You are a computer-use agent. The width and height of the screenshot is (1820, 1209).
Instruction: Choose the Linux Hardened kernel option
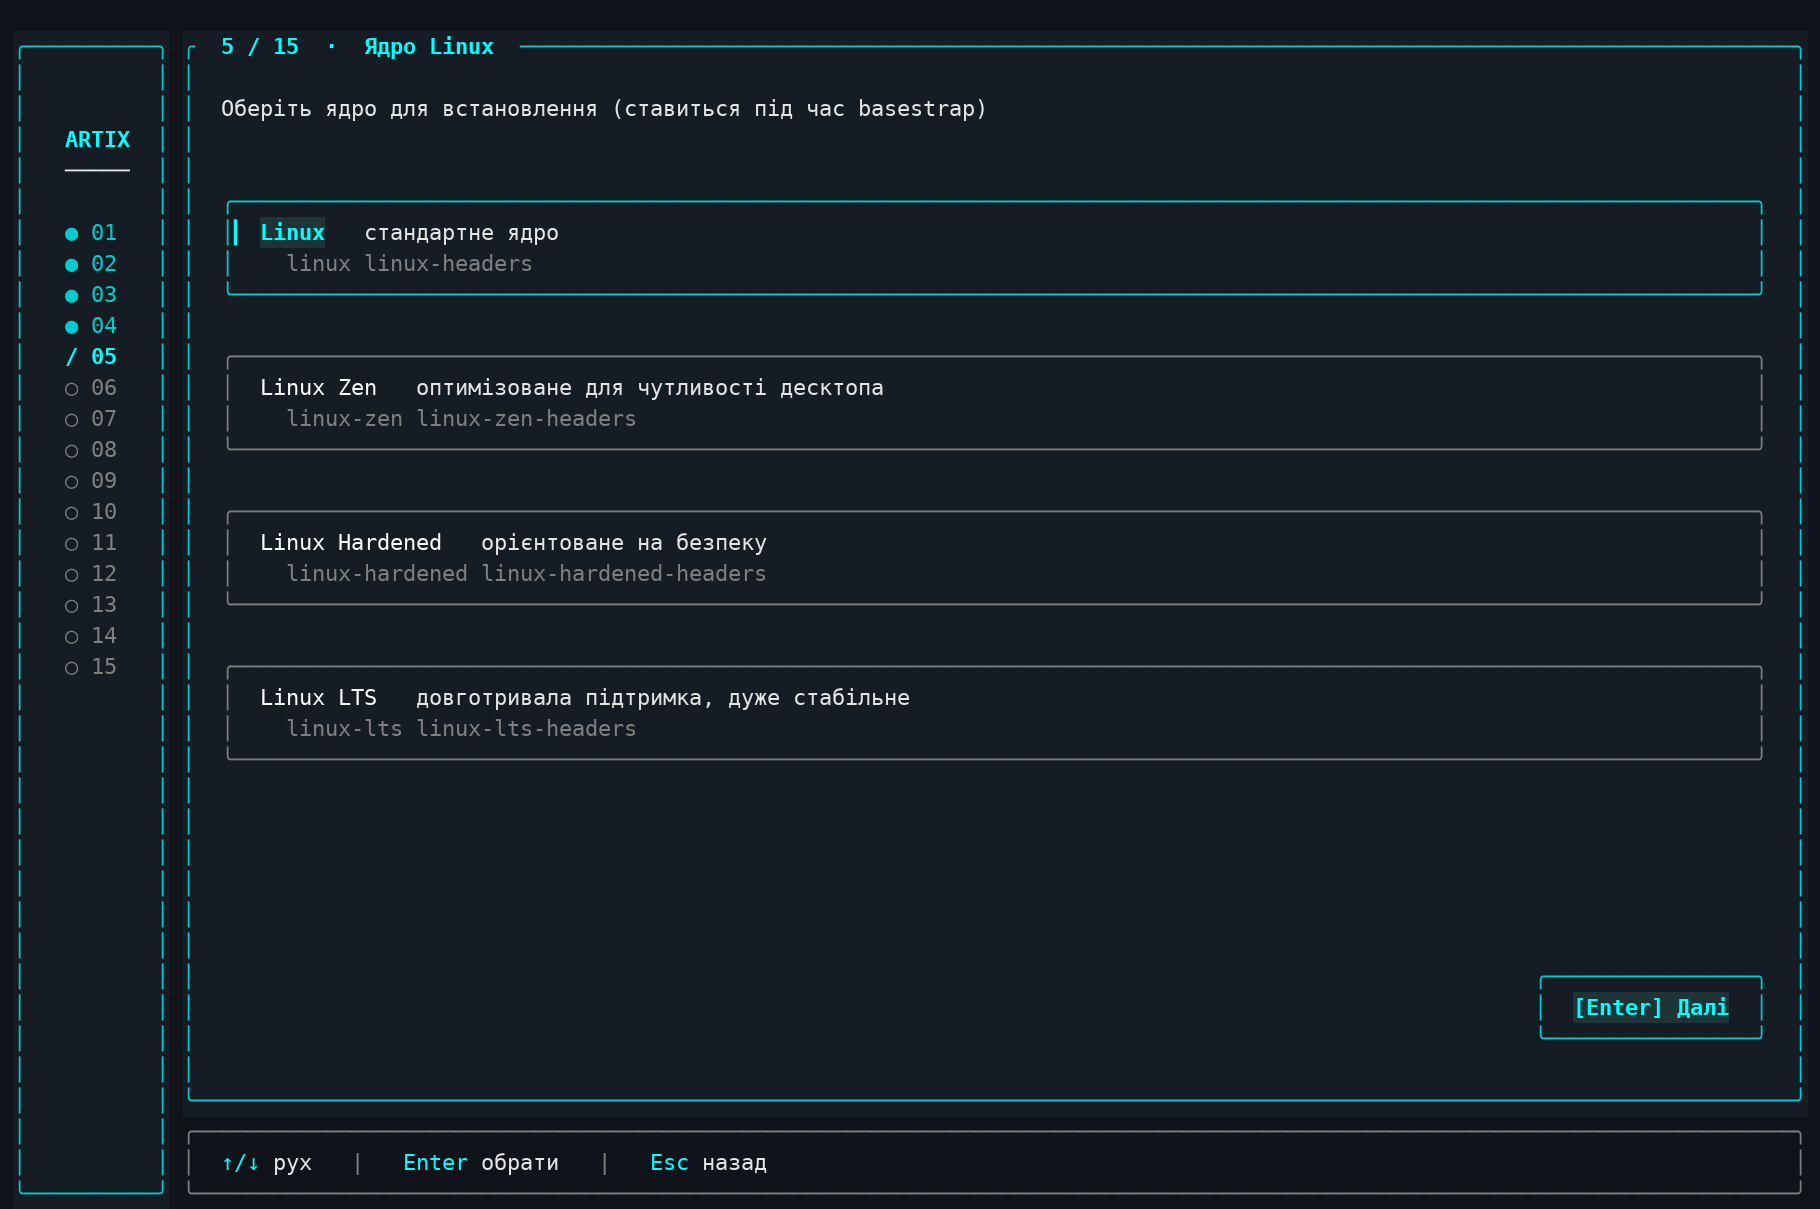994,558
